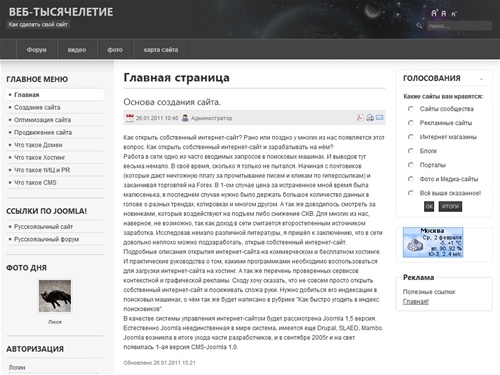Click the Главная страница heading
The image size is (500, 375).
(x=176, y=77)
